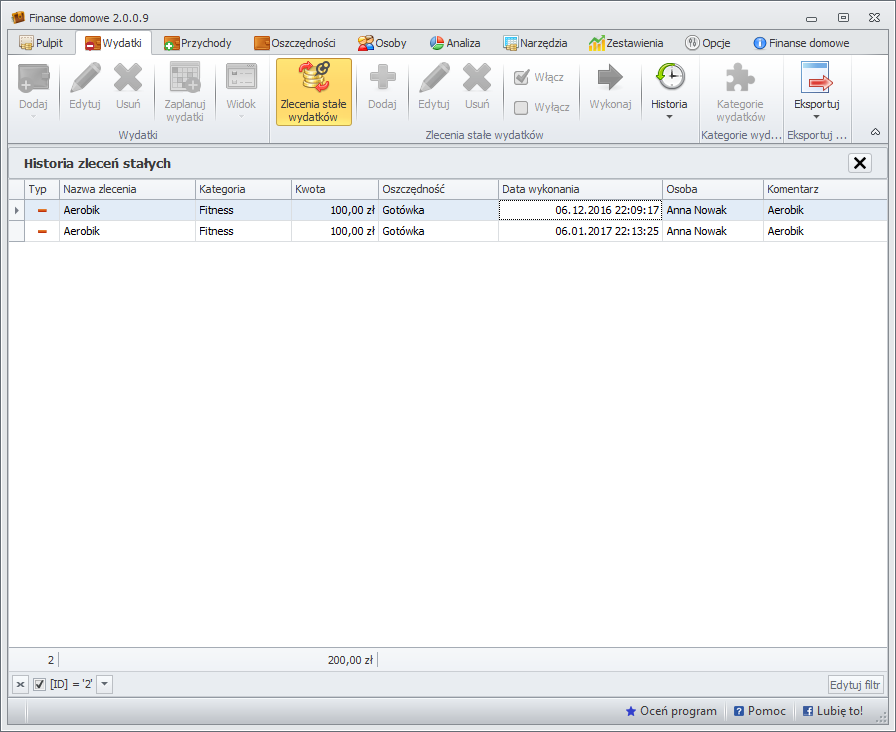The image size is (896, 732).
Task: Sort by the Data wykonania column header
Action: (x=579, y=189)
